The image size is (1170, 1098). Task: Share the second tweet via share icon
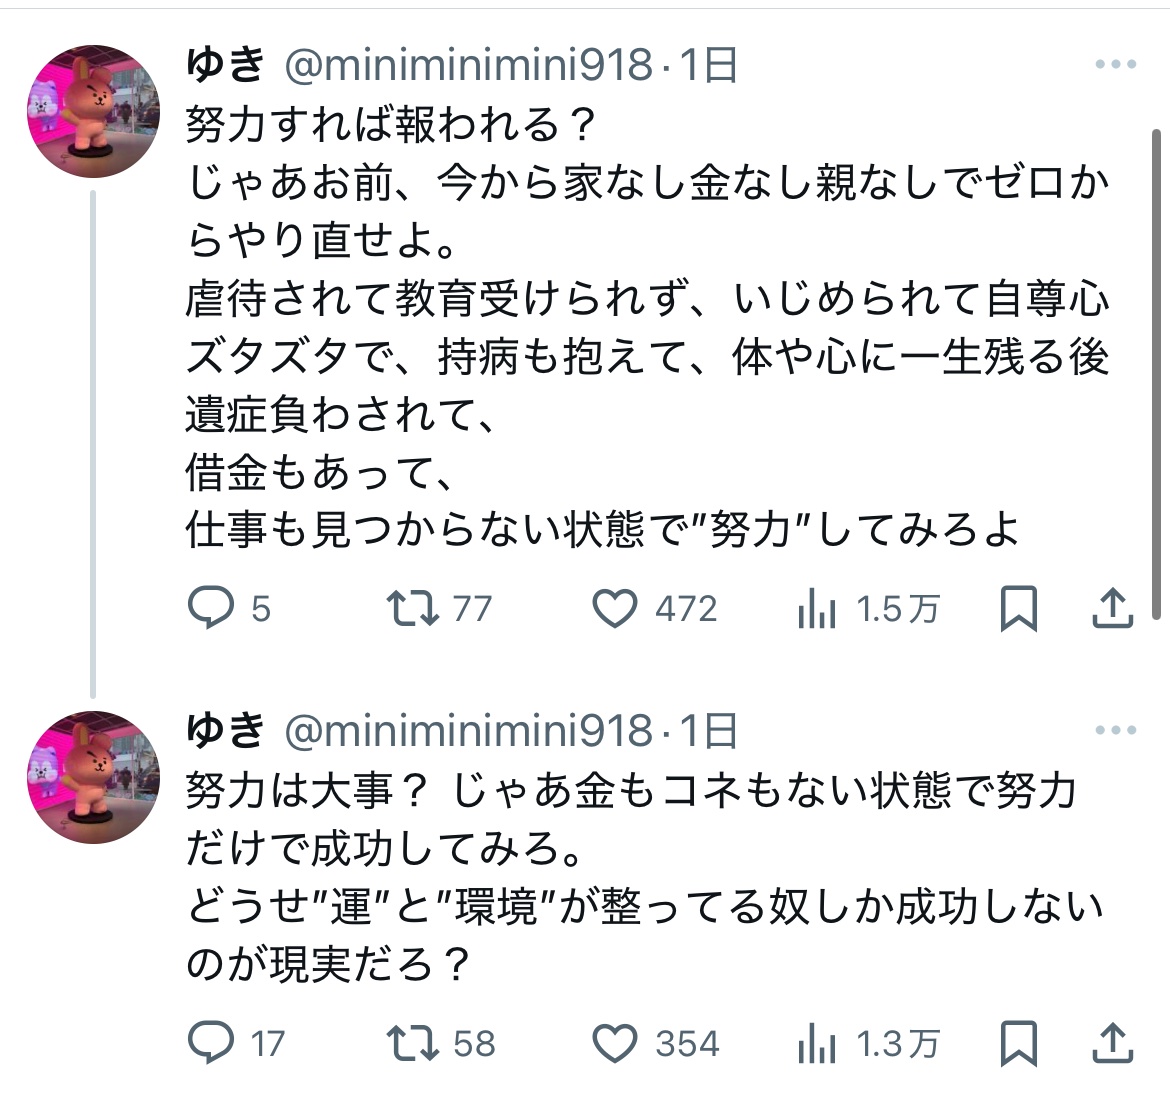[x=1111, y=1043]
